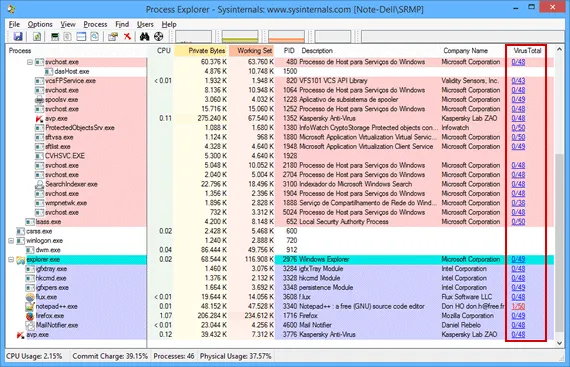570x367 pixels.
Task: Click the SearchIndexer.exe process icon
Action: pyautogui.click(x=39, y=184)
